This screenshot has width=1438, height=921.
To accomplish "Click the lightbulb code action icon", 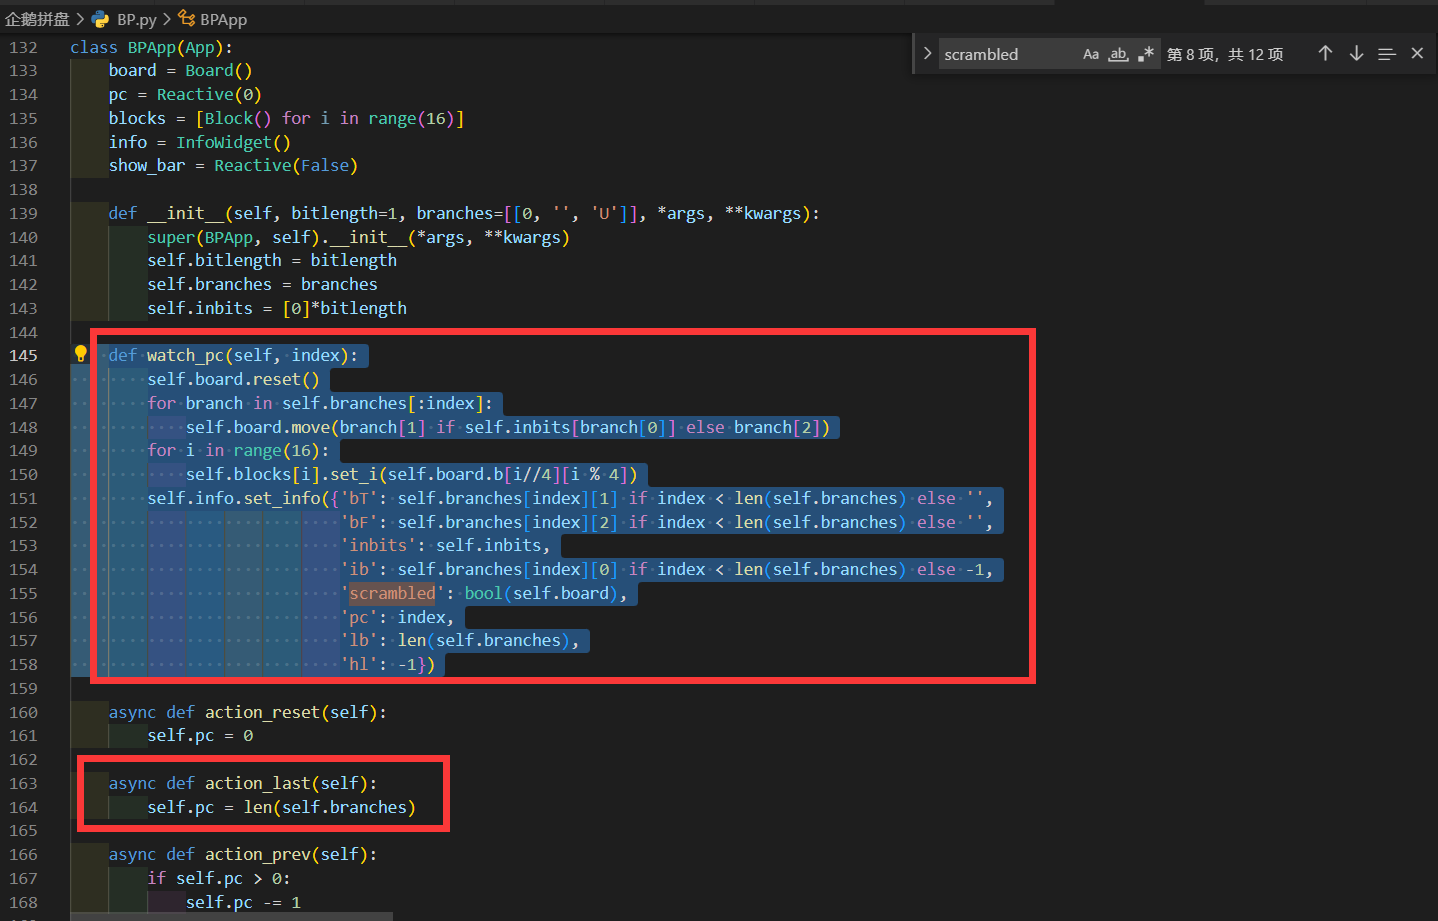I will (x=81, y=354).
